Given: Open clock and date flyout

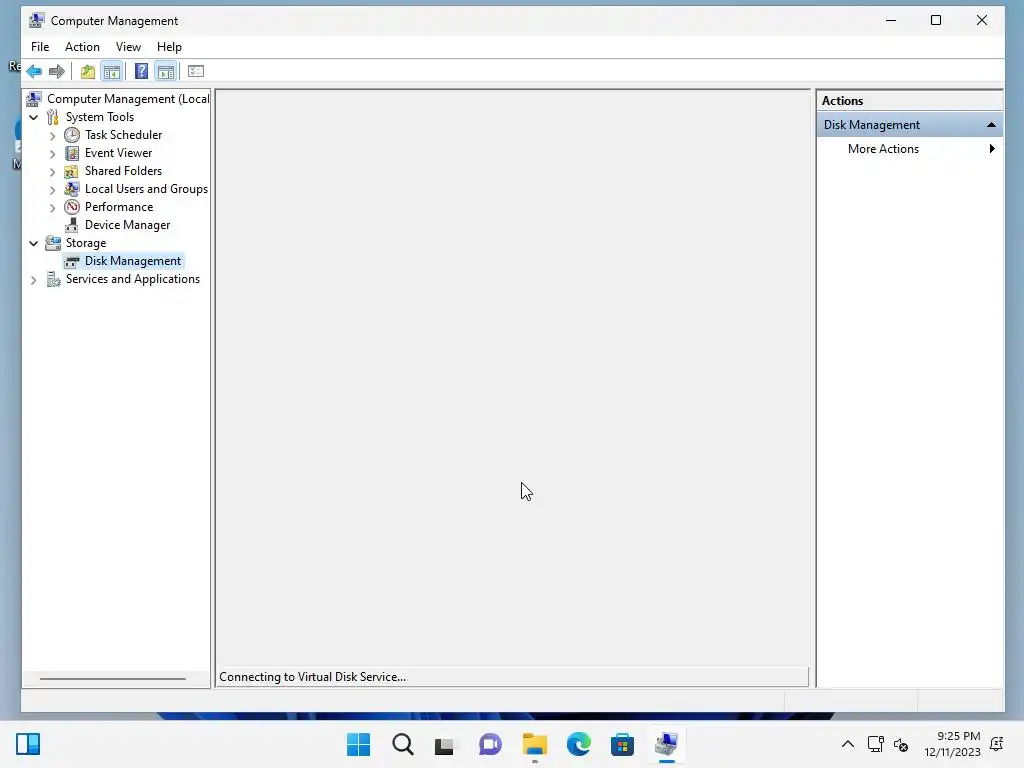Looking at the screenshot, I should (x=952, y=744).
